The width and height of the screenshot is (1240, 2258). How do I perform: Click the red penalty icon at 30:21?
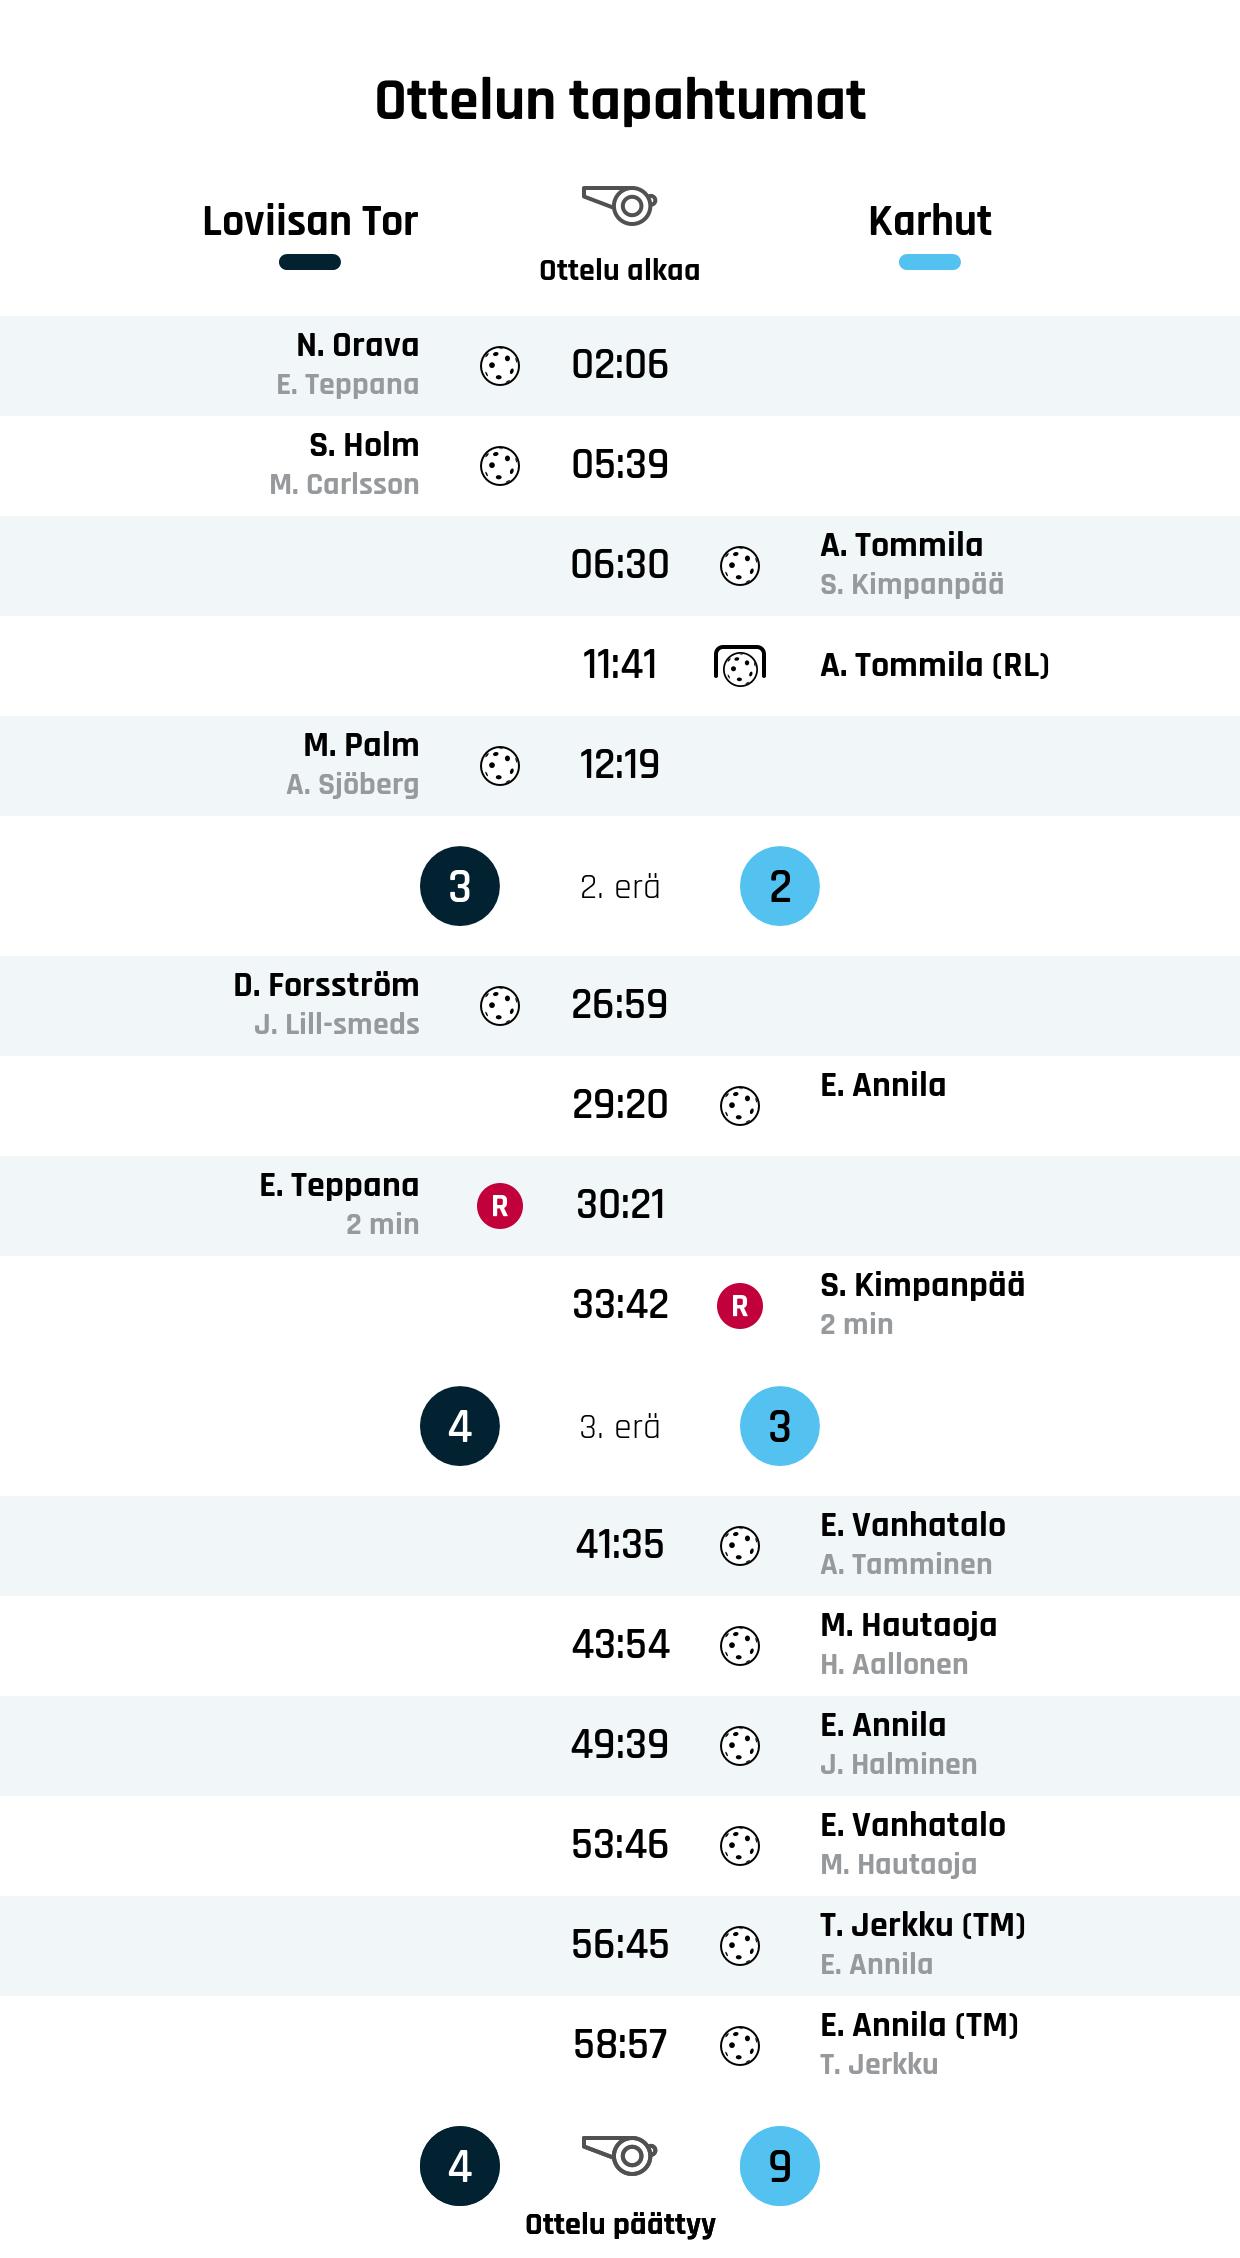[500, 1206]
